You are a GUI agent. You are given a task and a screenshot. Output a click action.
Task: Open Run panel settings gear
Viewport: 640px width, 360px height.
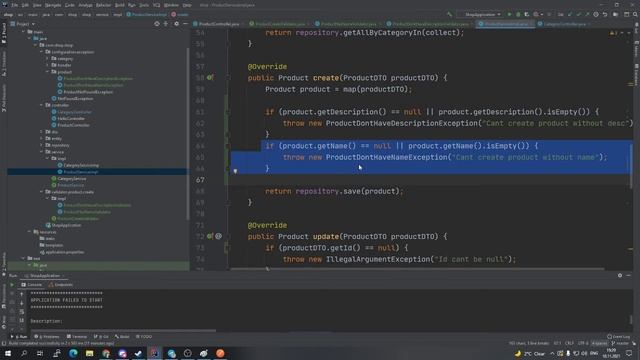[x=620, y=276]
